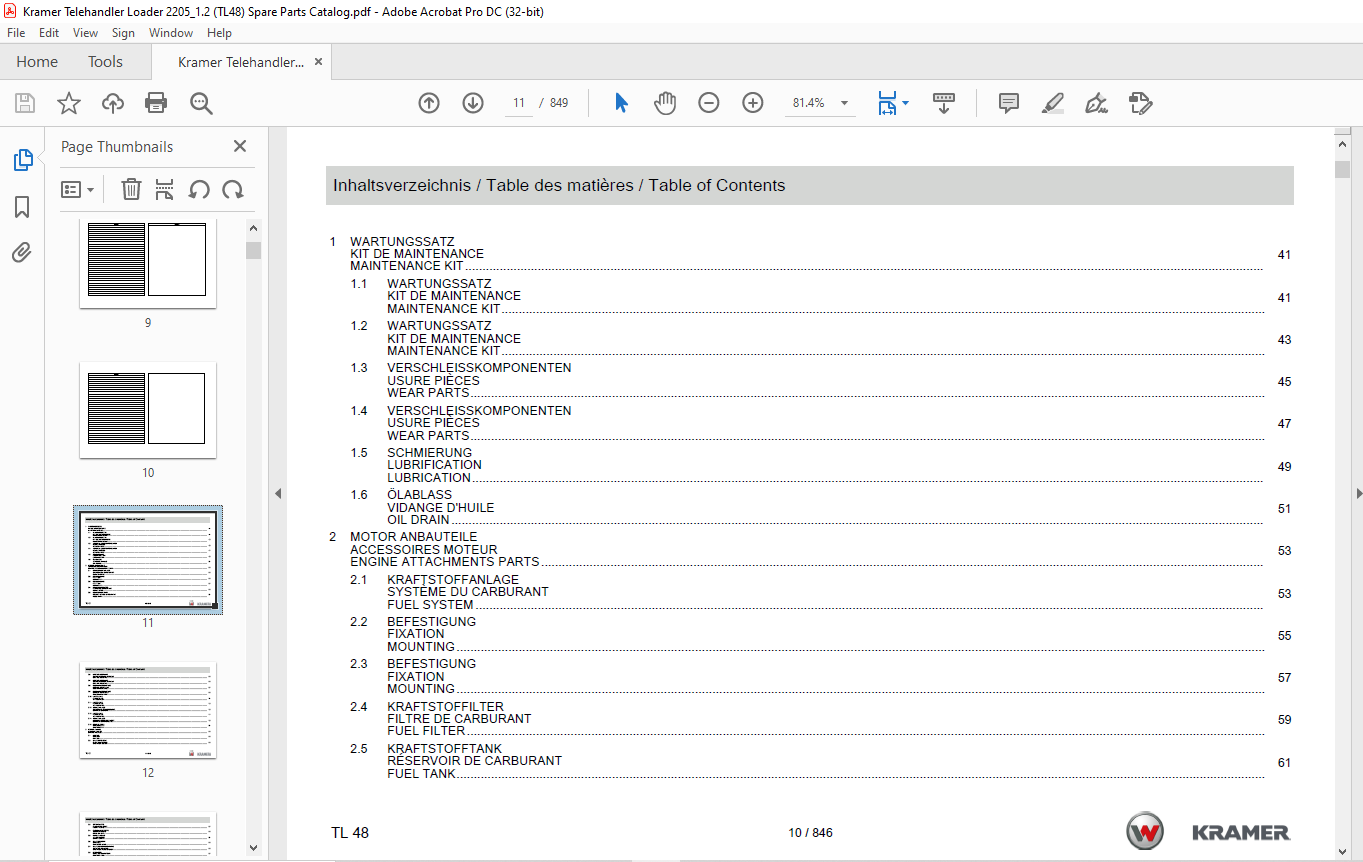Collapse the left navigation pane arrow
Viewport: 1363px width, 862px height.
[278, 493]
